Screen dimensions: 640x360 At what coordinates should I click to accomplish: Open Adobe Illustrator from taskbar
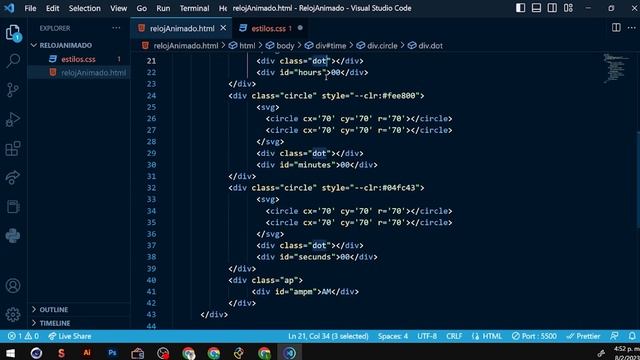(x=87, y=353)
